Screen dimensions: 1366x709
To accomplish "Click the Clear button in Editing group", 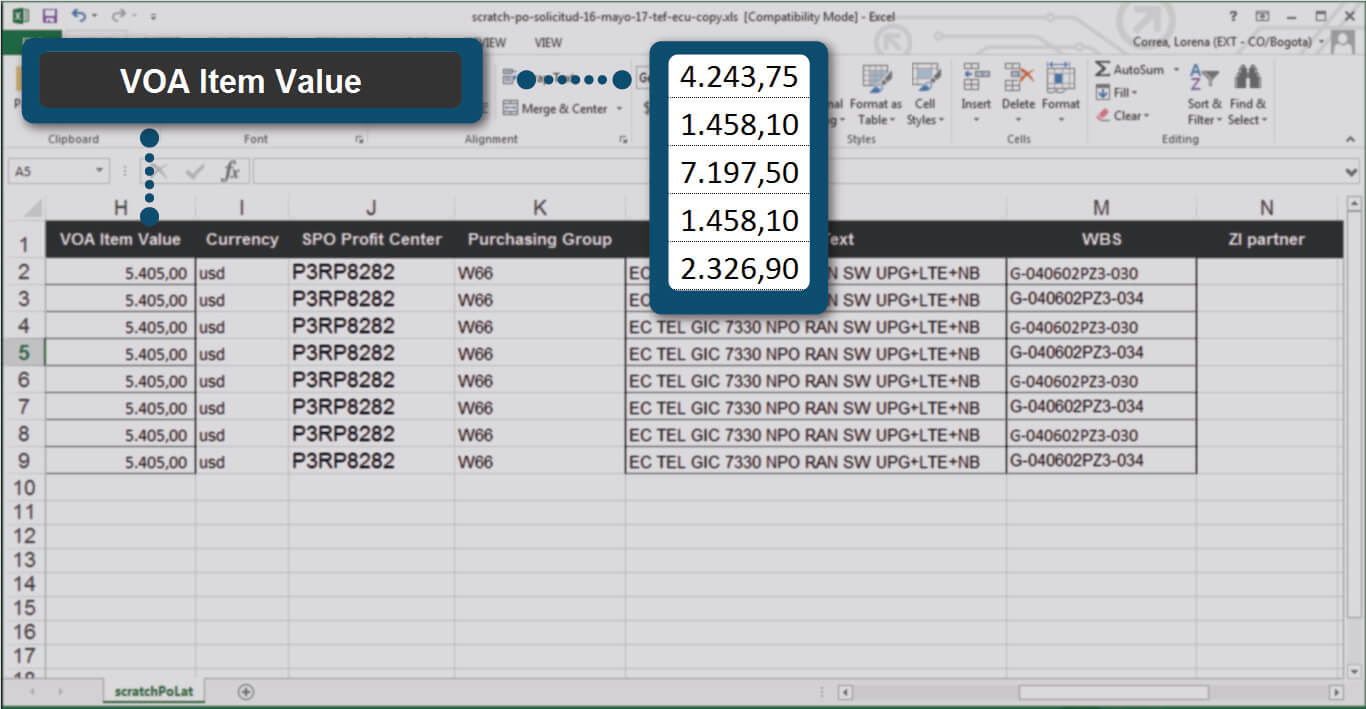I will pyautogui.click(x=1125, y=115).
